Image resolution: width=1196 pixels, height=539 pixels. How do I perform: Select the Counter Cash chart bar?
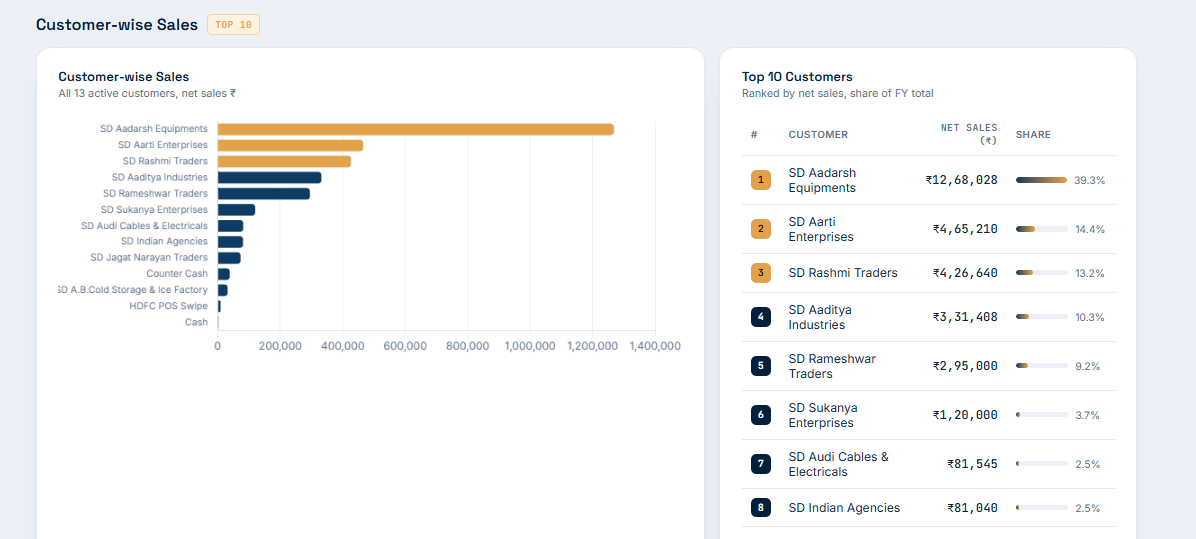point(223,274)
